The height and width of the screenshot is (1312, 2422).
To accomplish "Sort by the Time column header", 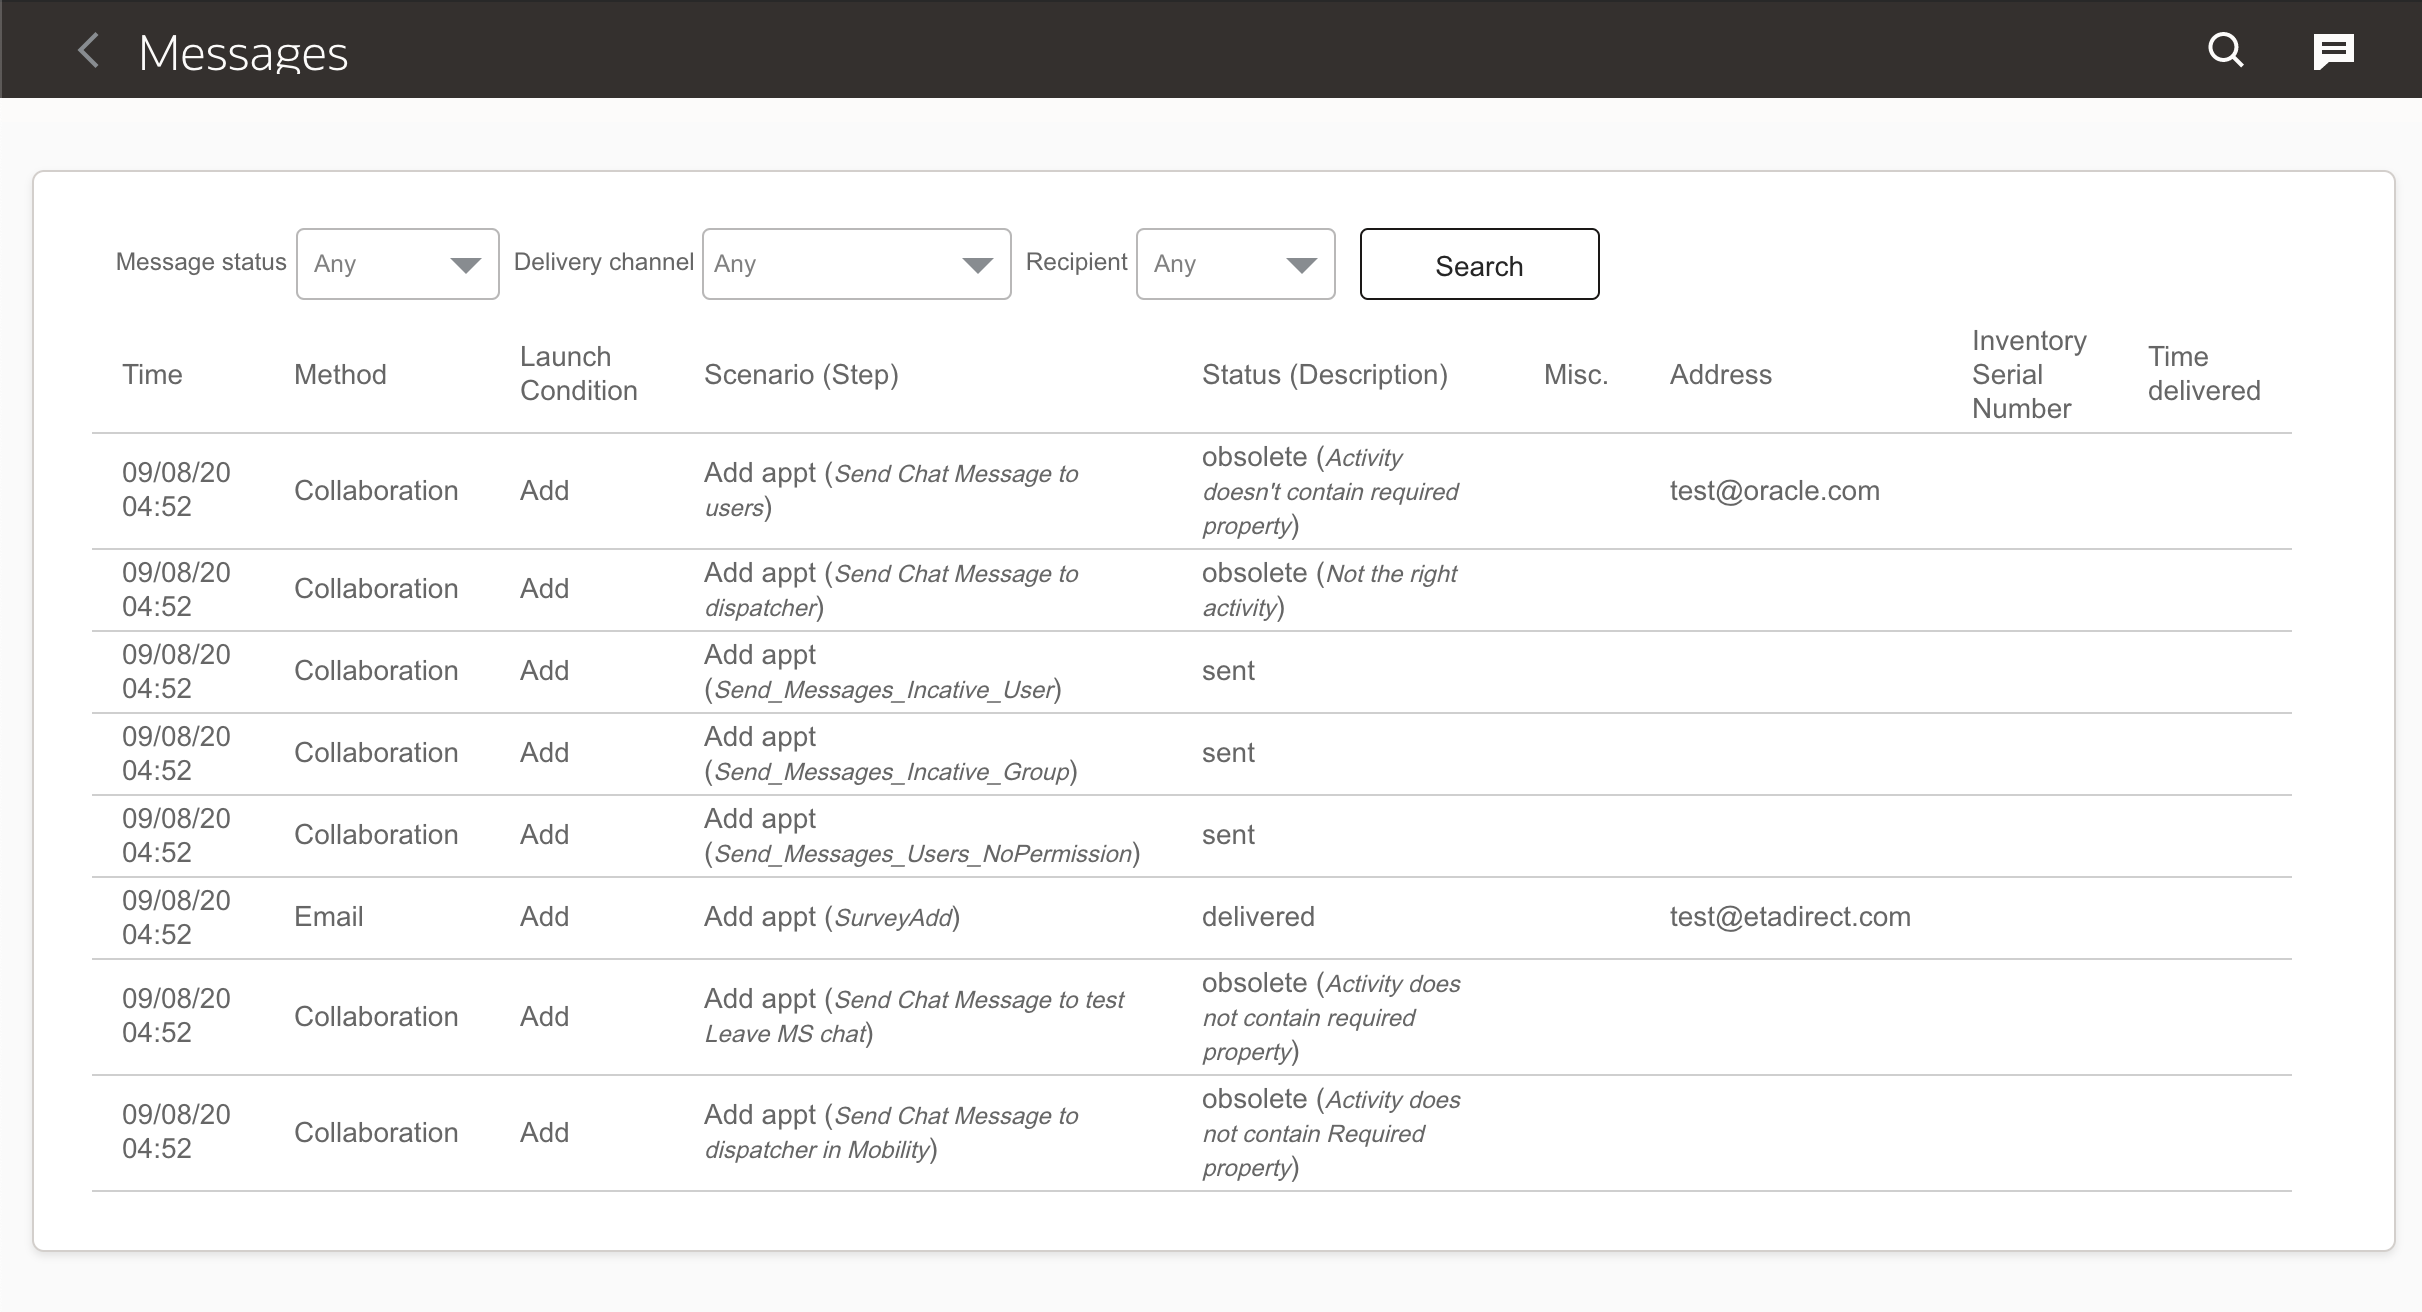I will coord(152,375).
